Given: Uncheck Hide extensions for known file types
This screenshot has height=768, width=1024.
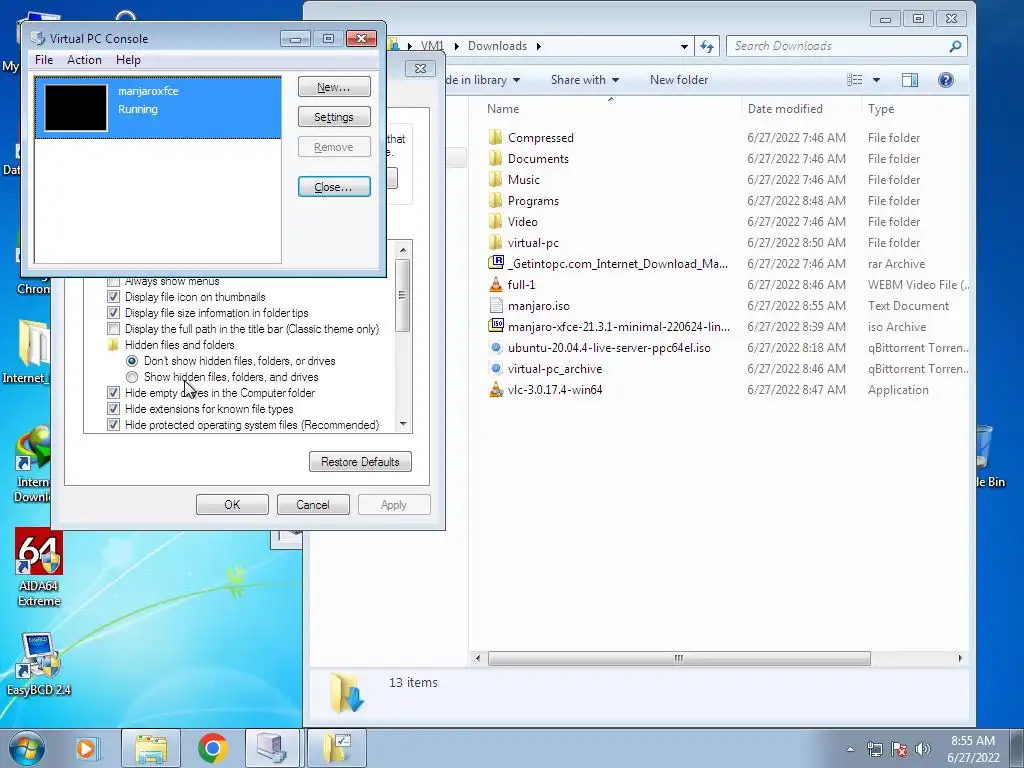Looking at the screenshot, I should coord(113,409).
